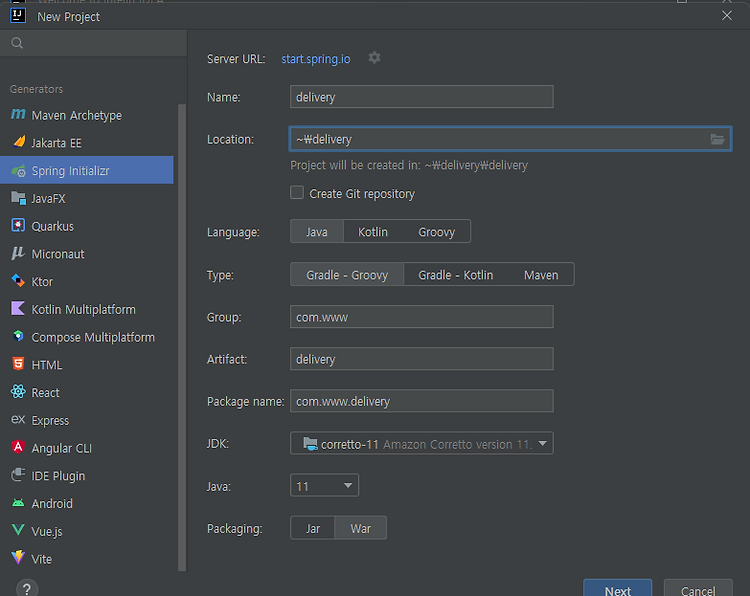Click the Express ex icon
750x596 pixels.
18,419
